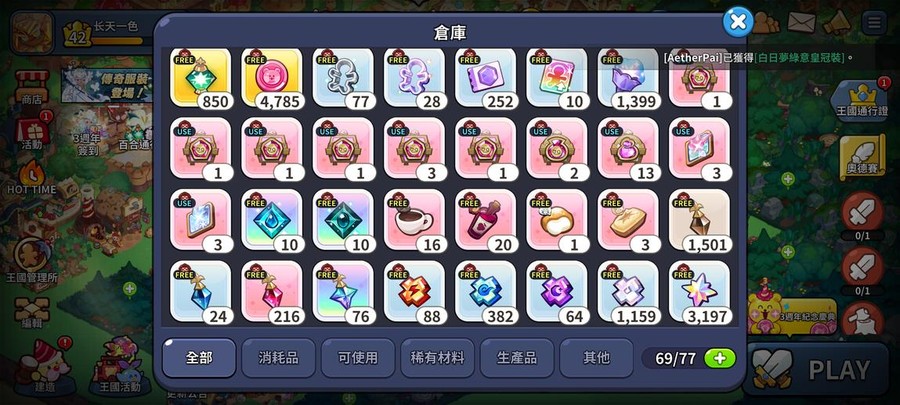Show the 生產品 tab
This screenshot has width=900, height=405.
pos(517,358)
